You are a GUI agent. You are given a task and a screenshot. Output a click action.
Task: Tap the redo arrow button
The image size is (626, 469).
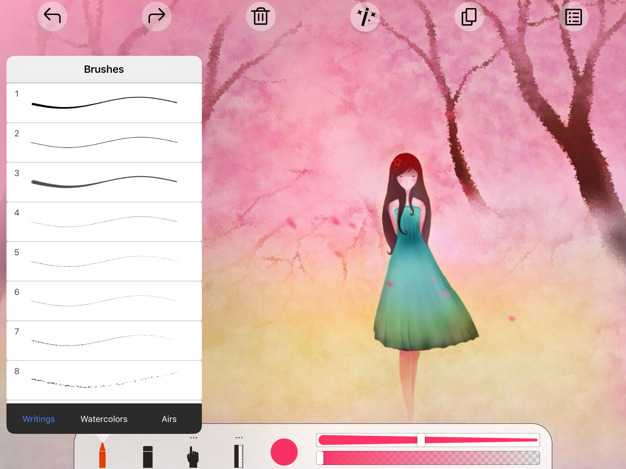[156, 16]
